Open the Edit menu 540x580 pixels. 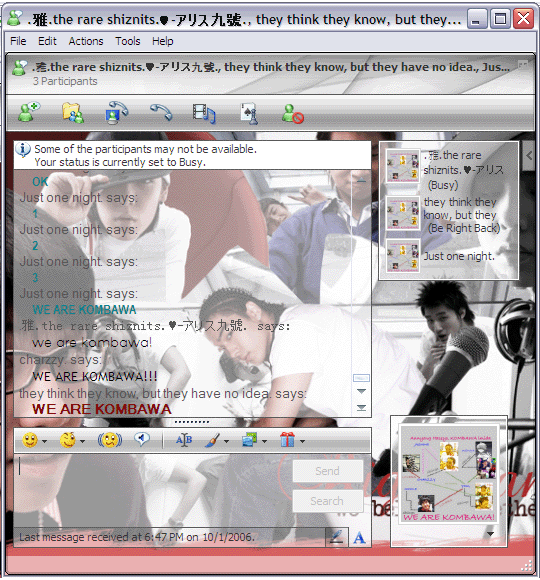coord(47,41)
